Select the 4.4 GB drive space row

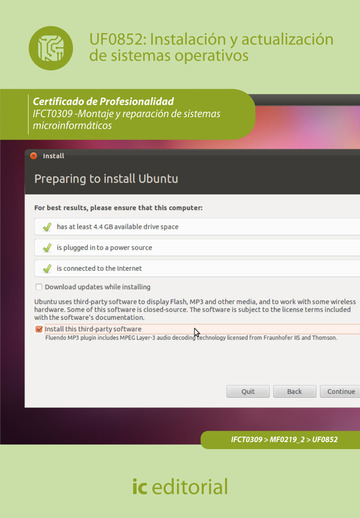pos(197,227)
